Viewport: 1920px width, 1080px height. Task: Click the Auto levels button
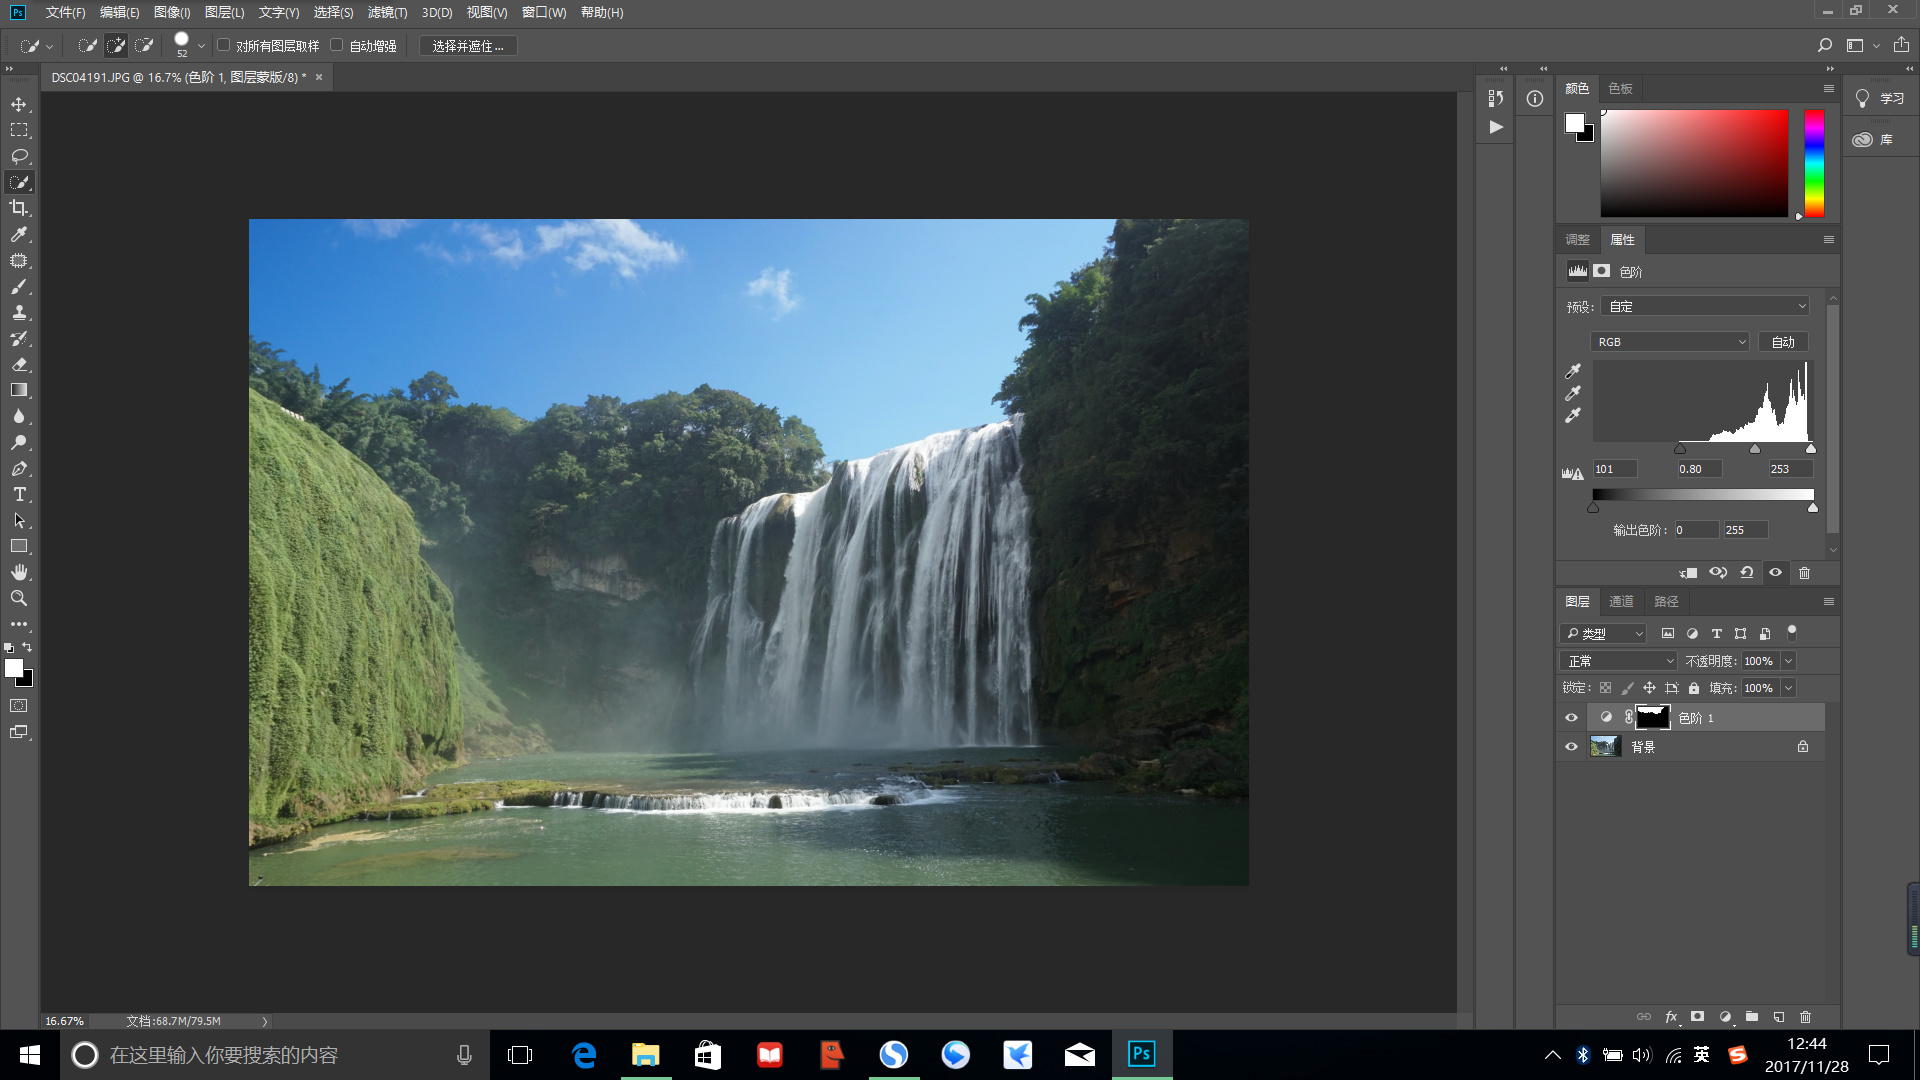(1782, 342)
